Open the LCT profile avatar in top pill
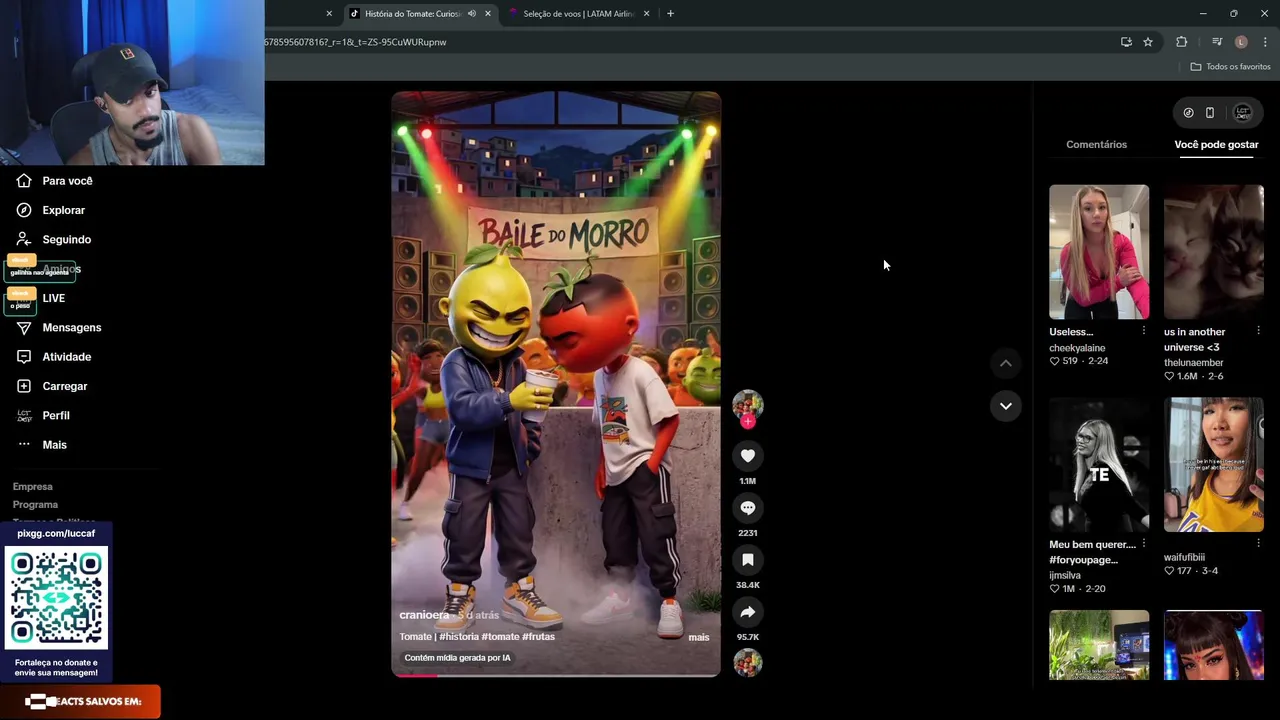Viewport: 1280px width, 720px height. click(x=1243, y=113)
